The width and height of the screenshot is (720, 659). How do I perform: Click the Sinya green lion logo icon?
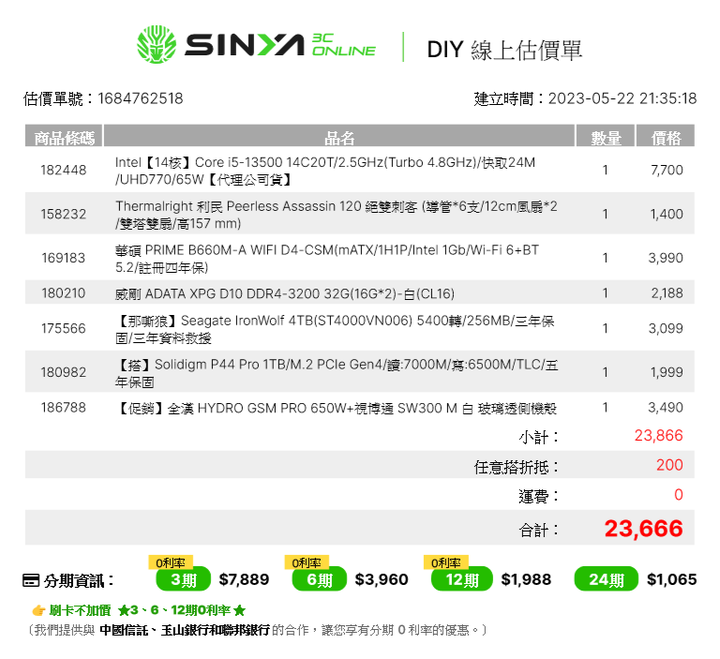point(156,45)
